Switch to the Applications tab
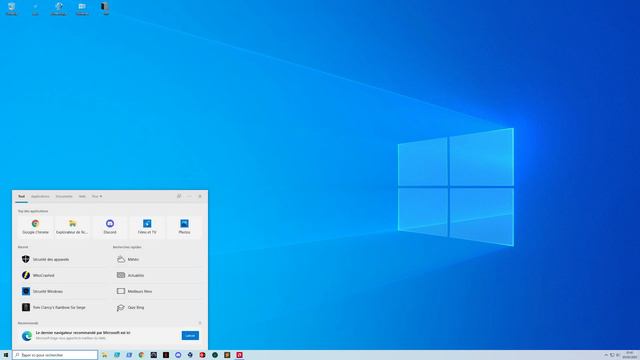 [40, 196]
